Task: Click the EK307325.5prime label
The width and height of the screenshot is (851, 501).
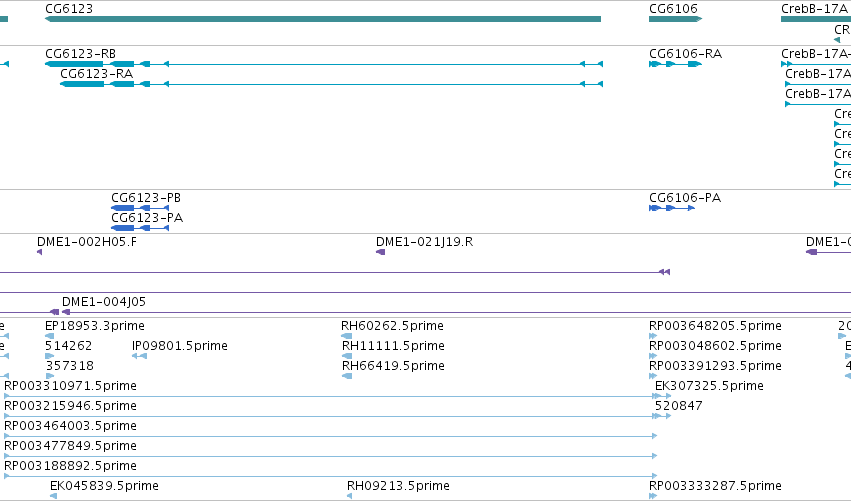Action: pos(709,386)
